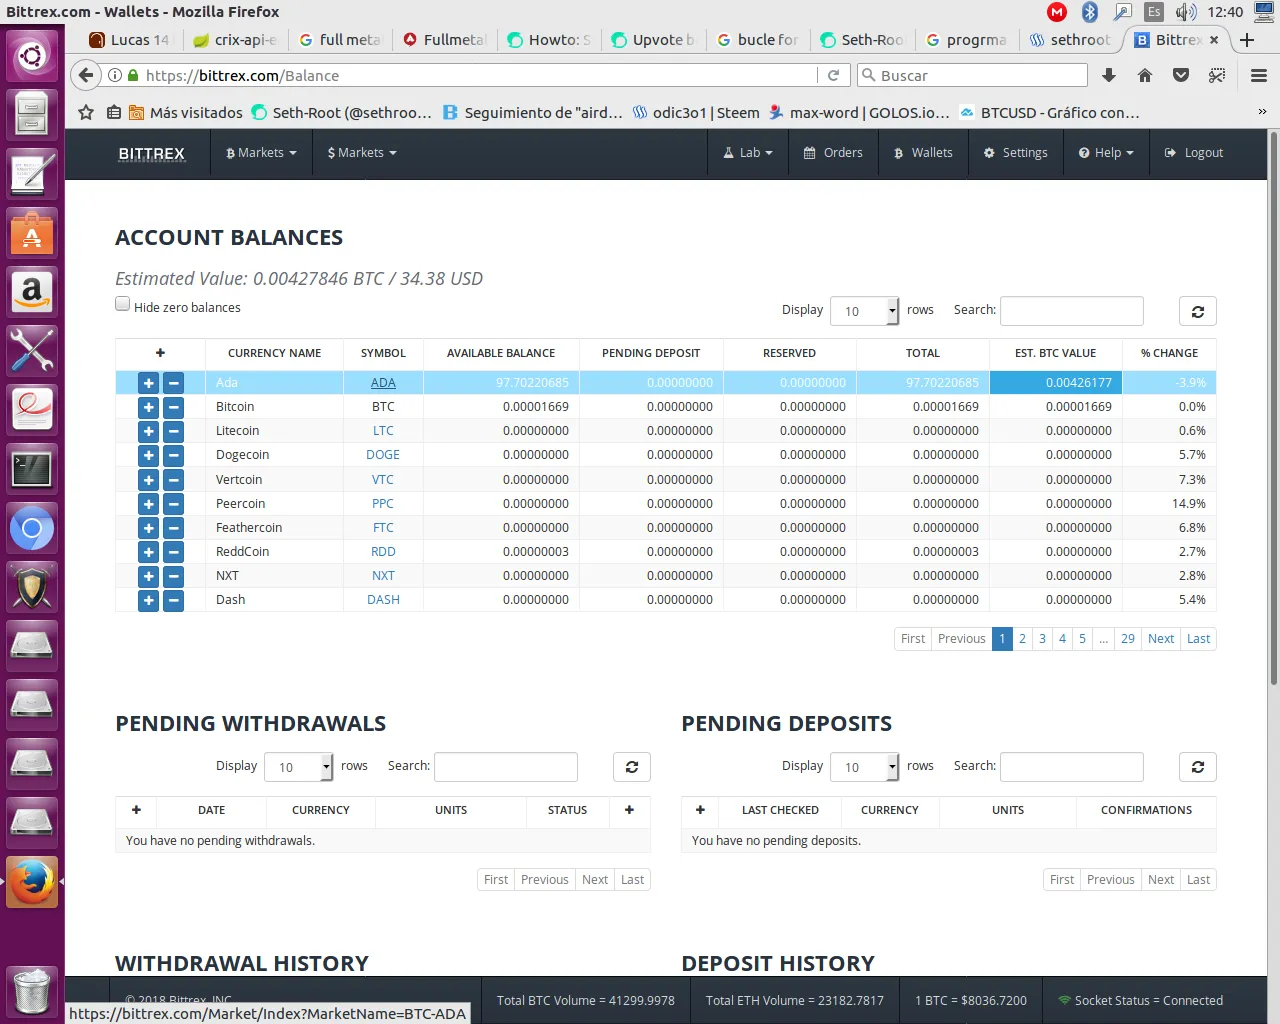Click the deposit plus icon for Litecoin
Screen dimensions: 1280x1024
[x=148, y=431]
